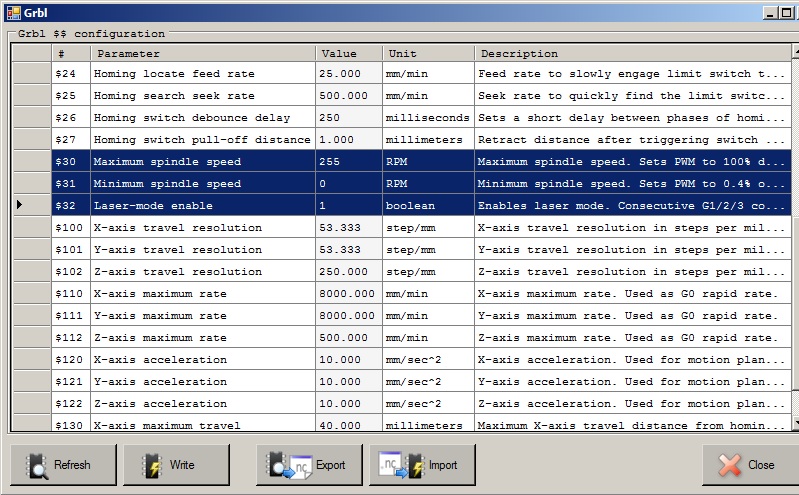This screenshot has width=799, height=495.
Task: Click the 'Parameter' column header
Action: coord(203,54)
